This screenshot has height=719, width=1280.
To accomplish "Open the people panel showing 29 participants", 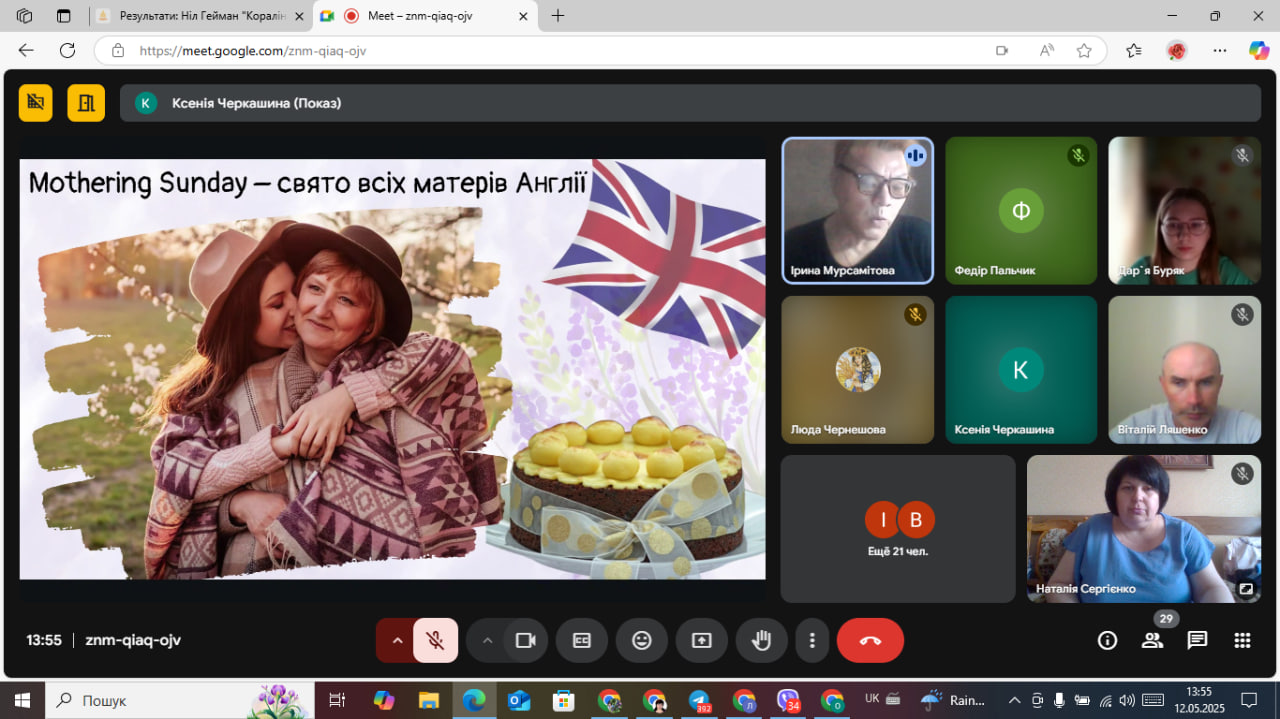I will pos(1153,640).
